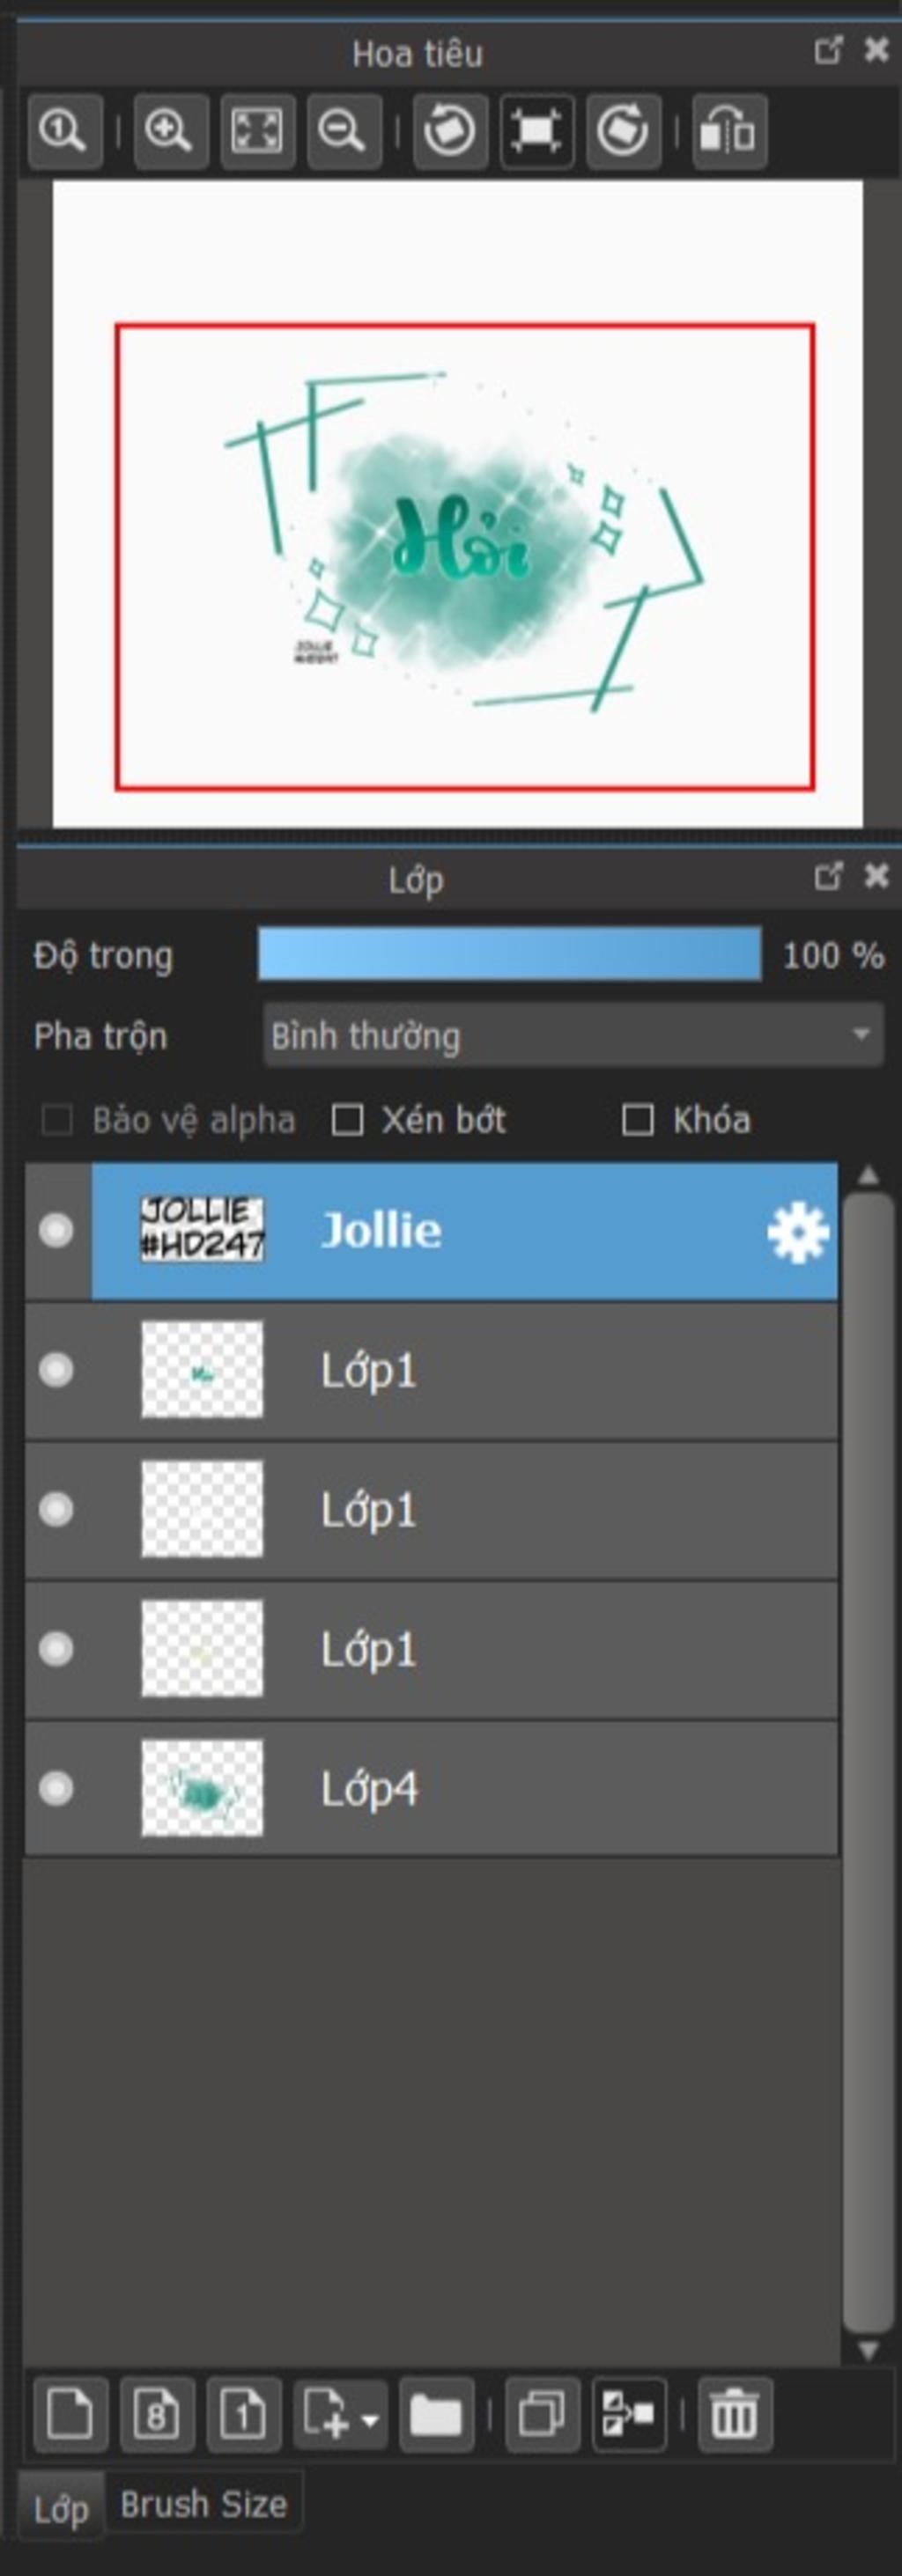Create a new layer folder
This screenshot has height=2576, width=902.
tap(436, 2416)
